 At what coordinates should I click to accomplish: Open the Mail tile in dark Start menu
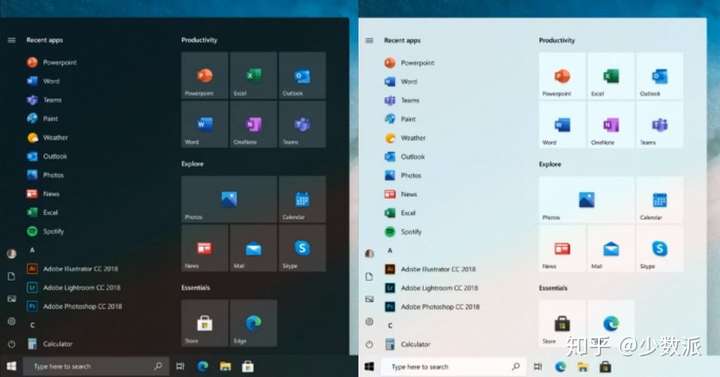pyautogui.click(x=253, y=248)
